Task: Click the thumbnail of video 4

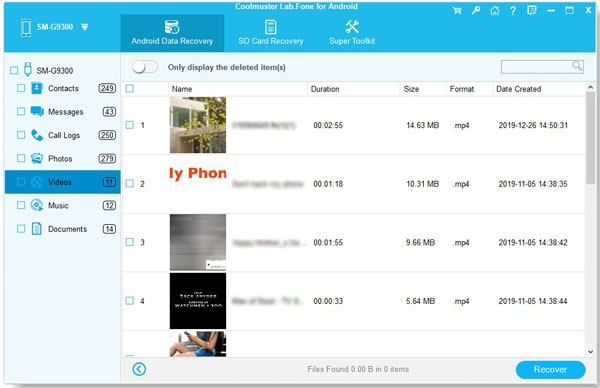Action: click(x=198, y=301)
